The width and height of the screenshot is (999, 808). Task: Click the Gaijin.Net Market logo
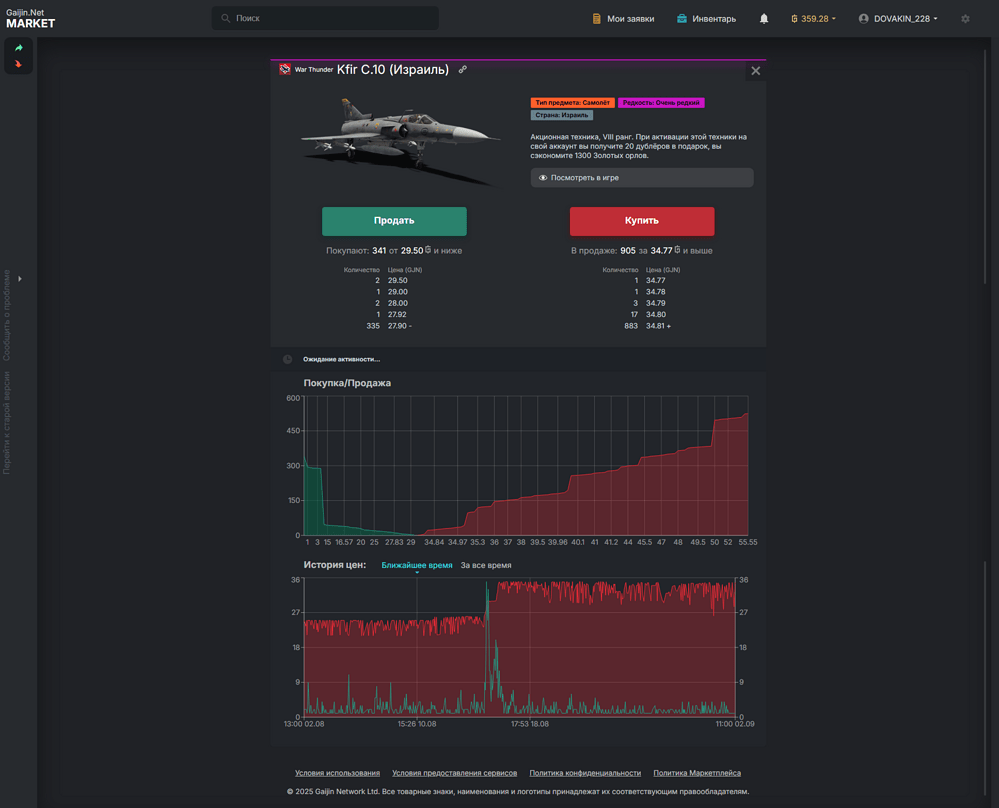(x=31, y=18)
